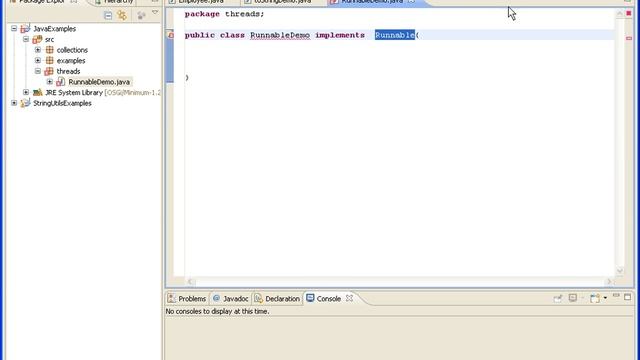
Task: Click the examples package icon
Action: [49, 60]
